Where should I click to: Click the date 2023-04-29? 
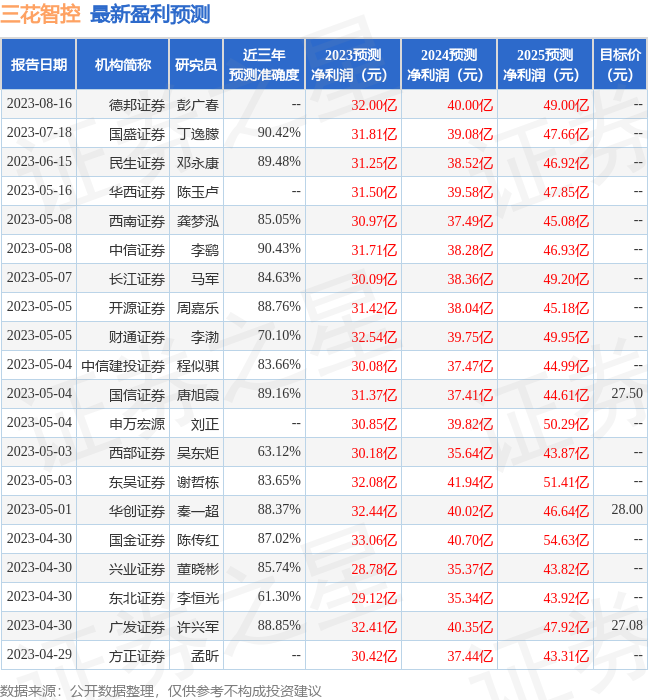[39, 655]
